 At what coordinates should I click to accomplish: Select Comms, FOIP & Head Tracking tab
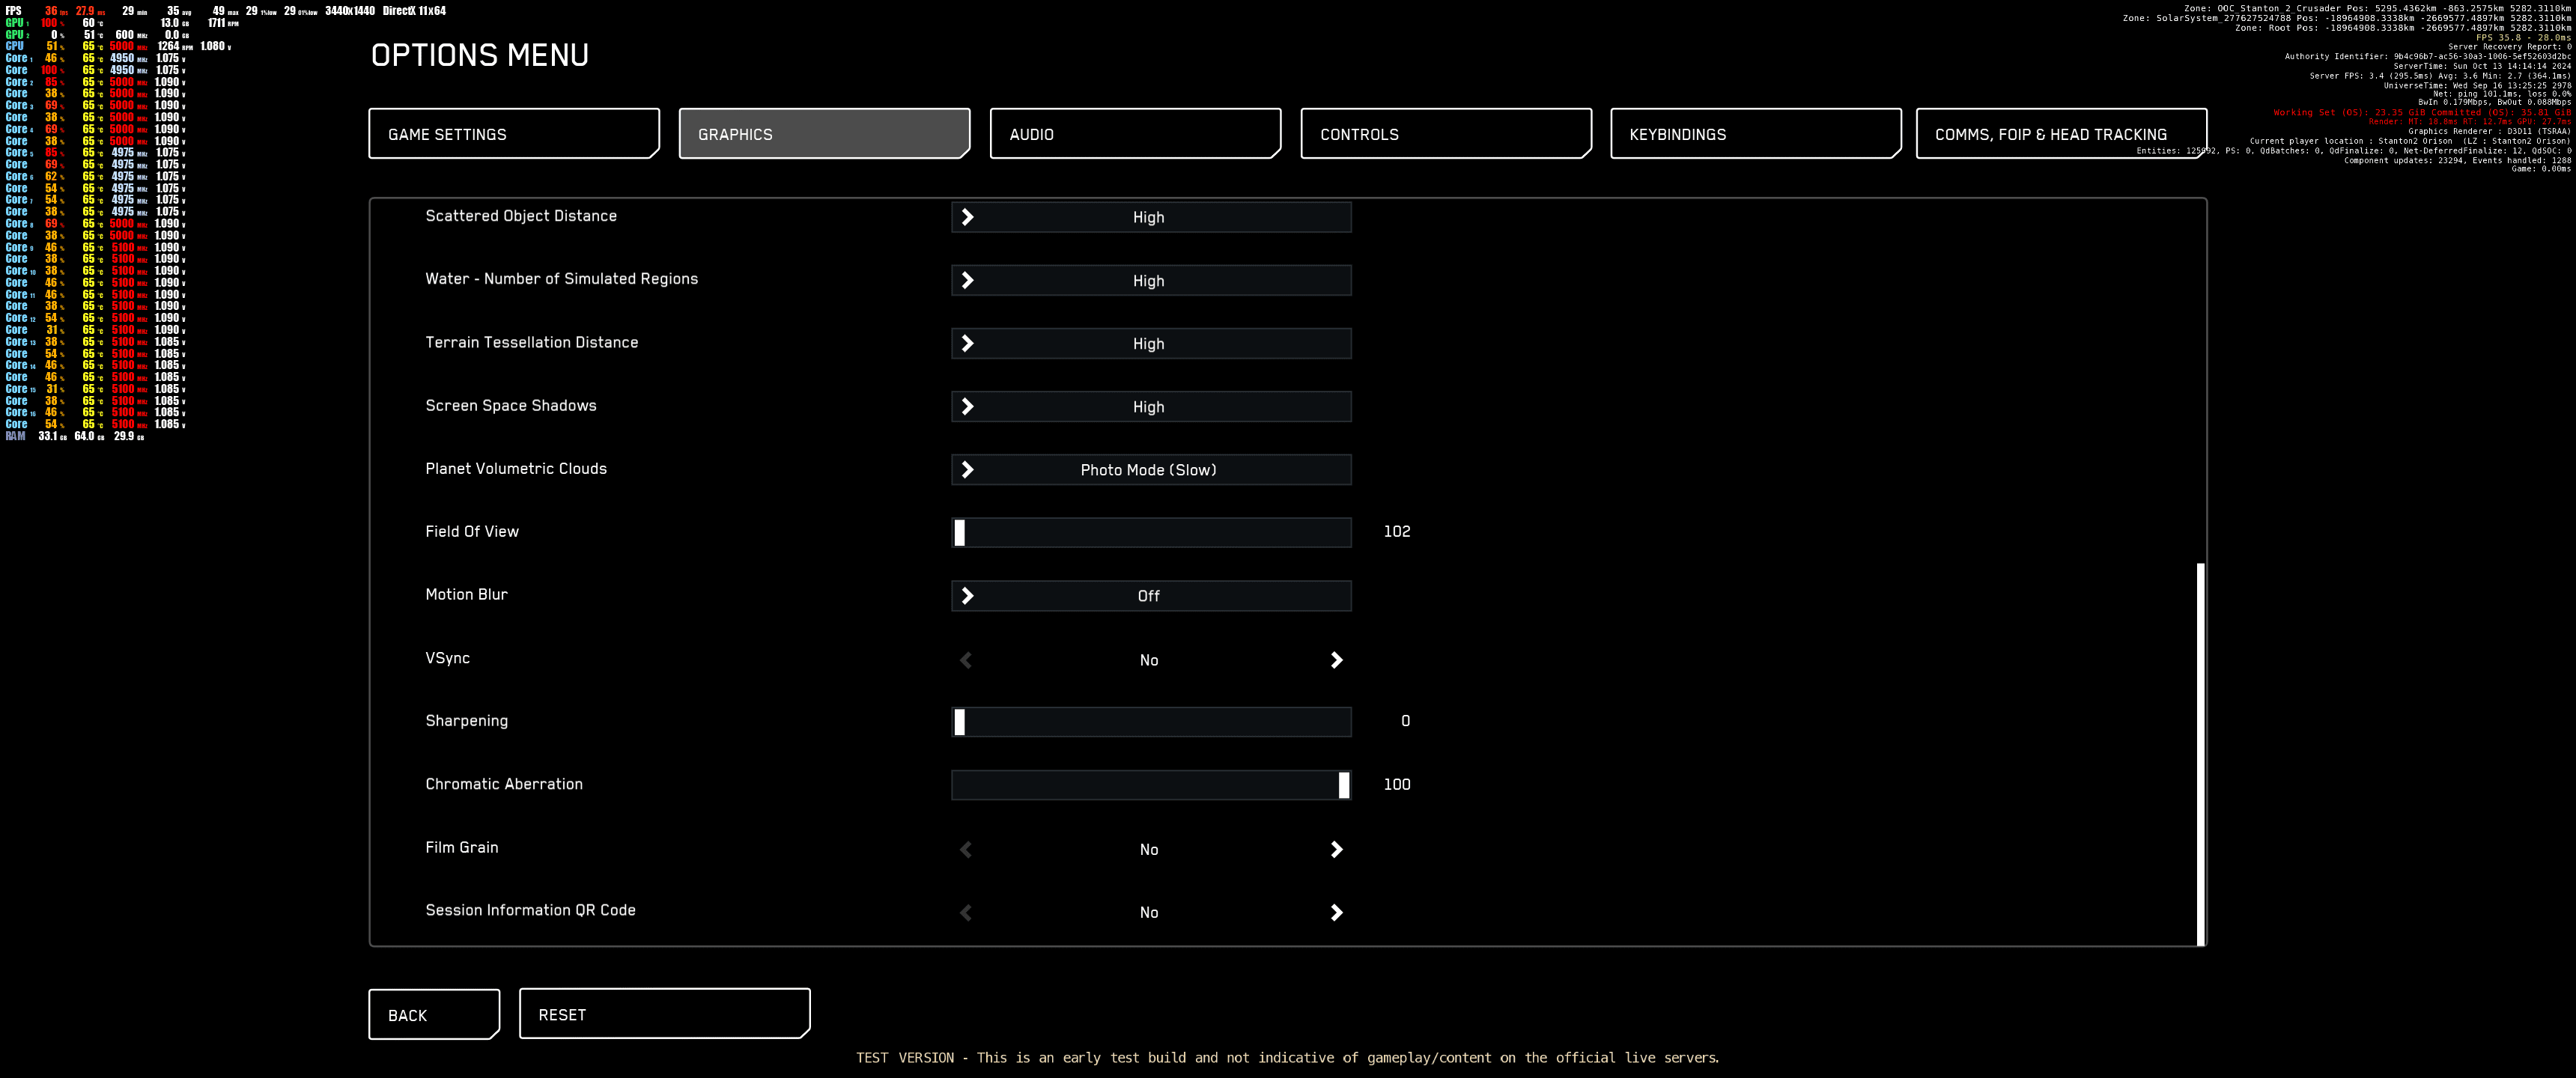coord(2061,134)
